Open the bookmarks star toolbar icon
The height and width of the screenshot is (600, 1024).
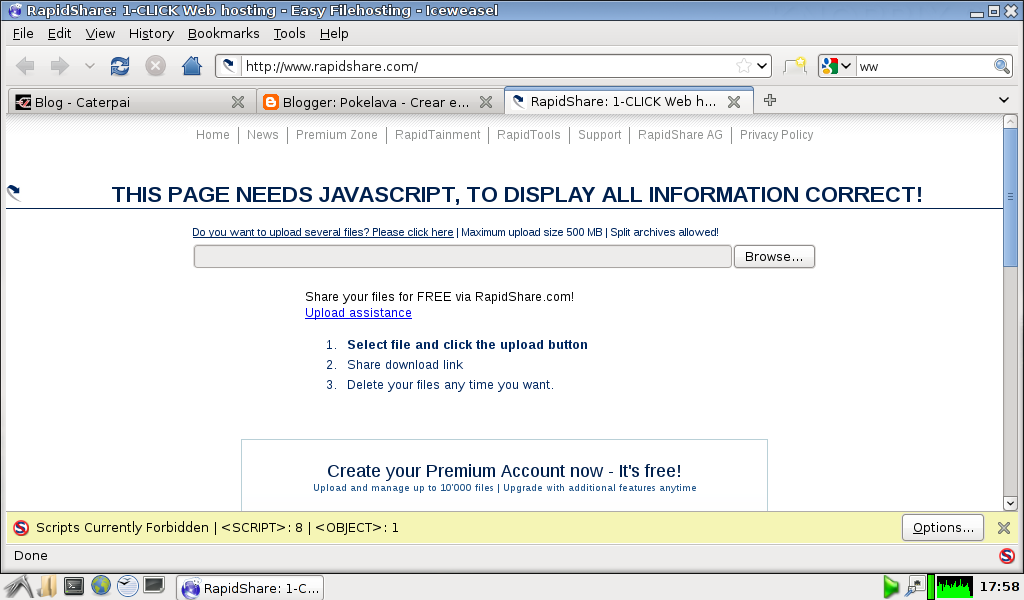click(x=795, y=66)
